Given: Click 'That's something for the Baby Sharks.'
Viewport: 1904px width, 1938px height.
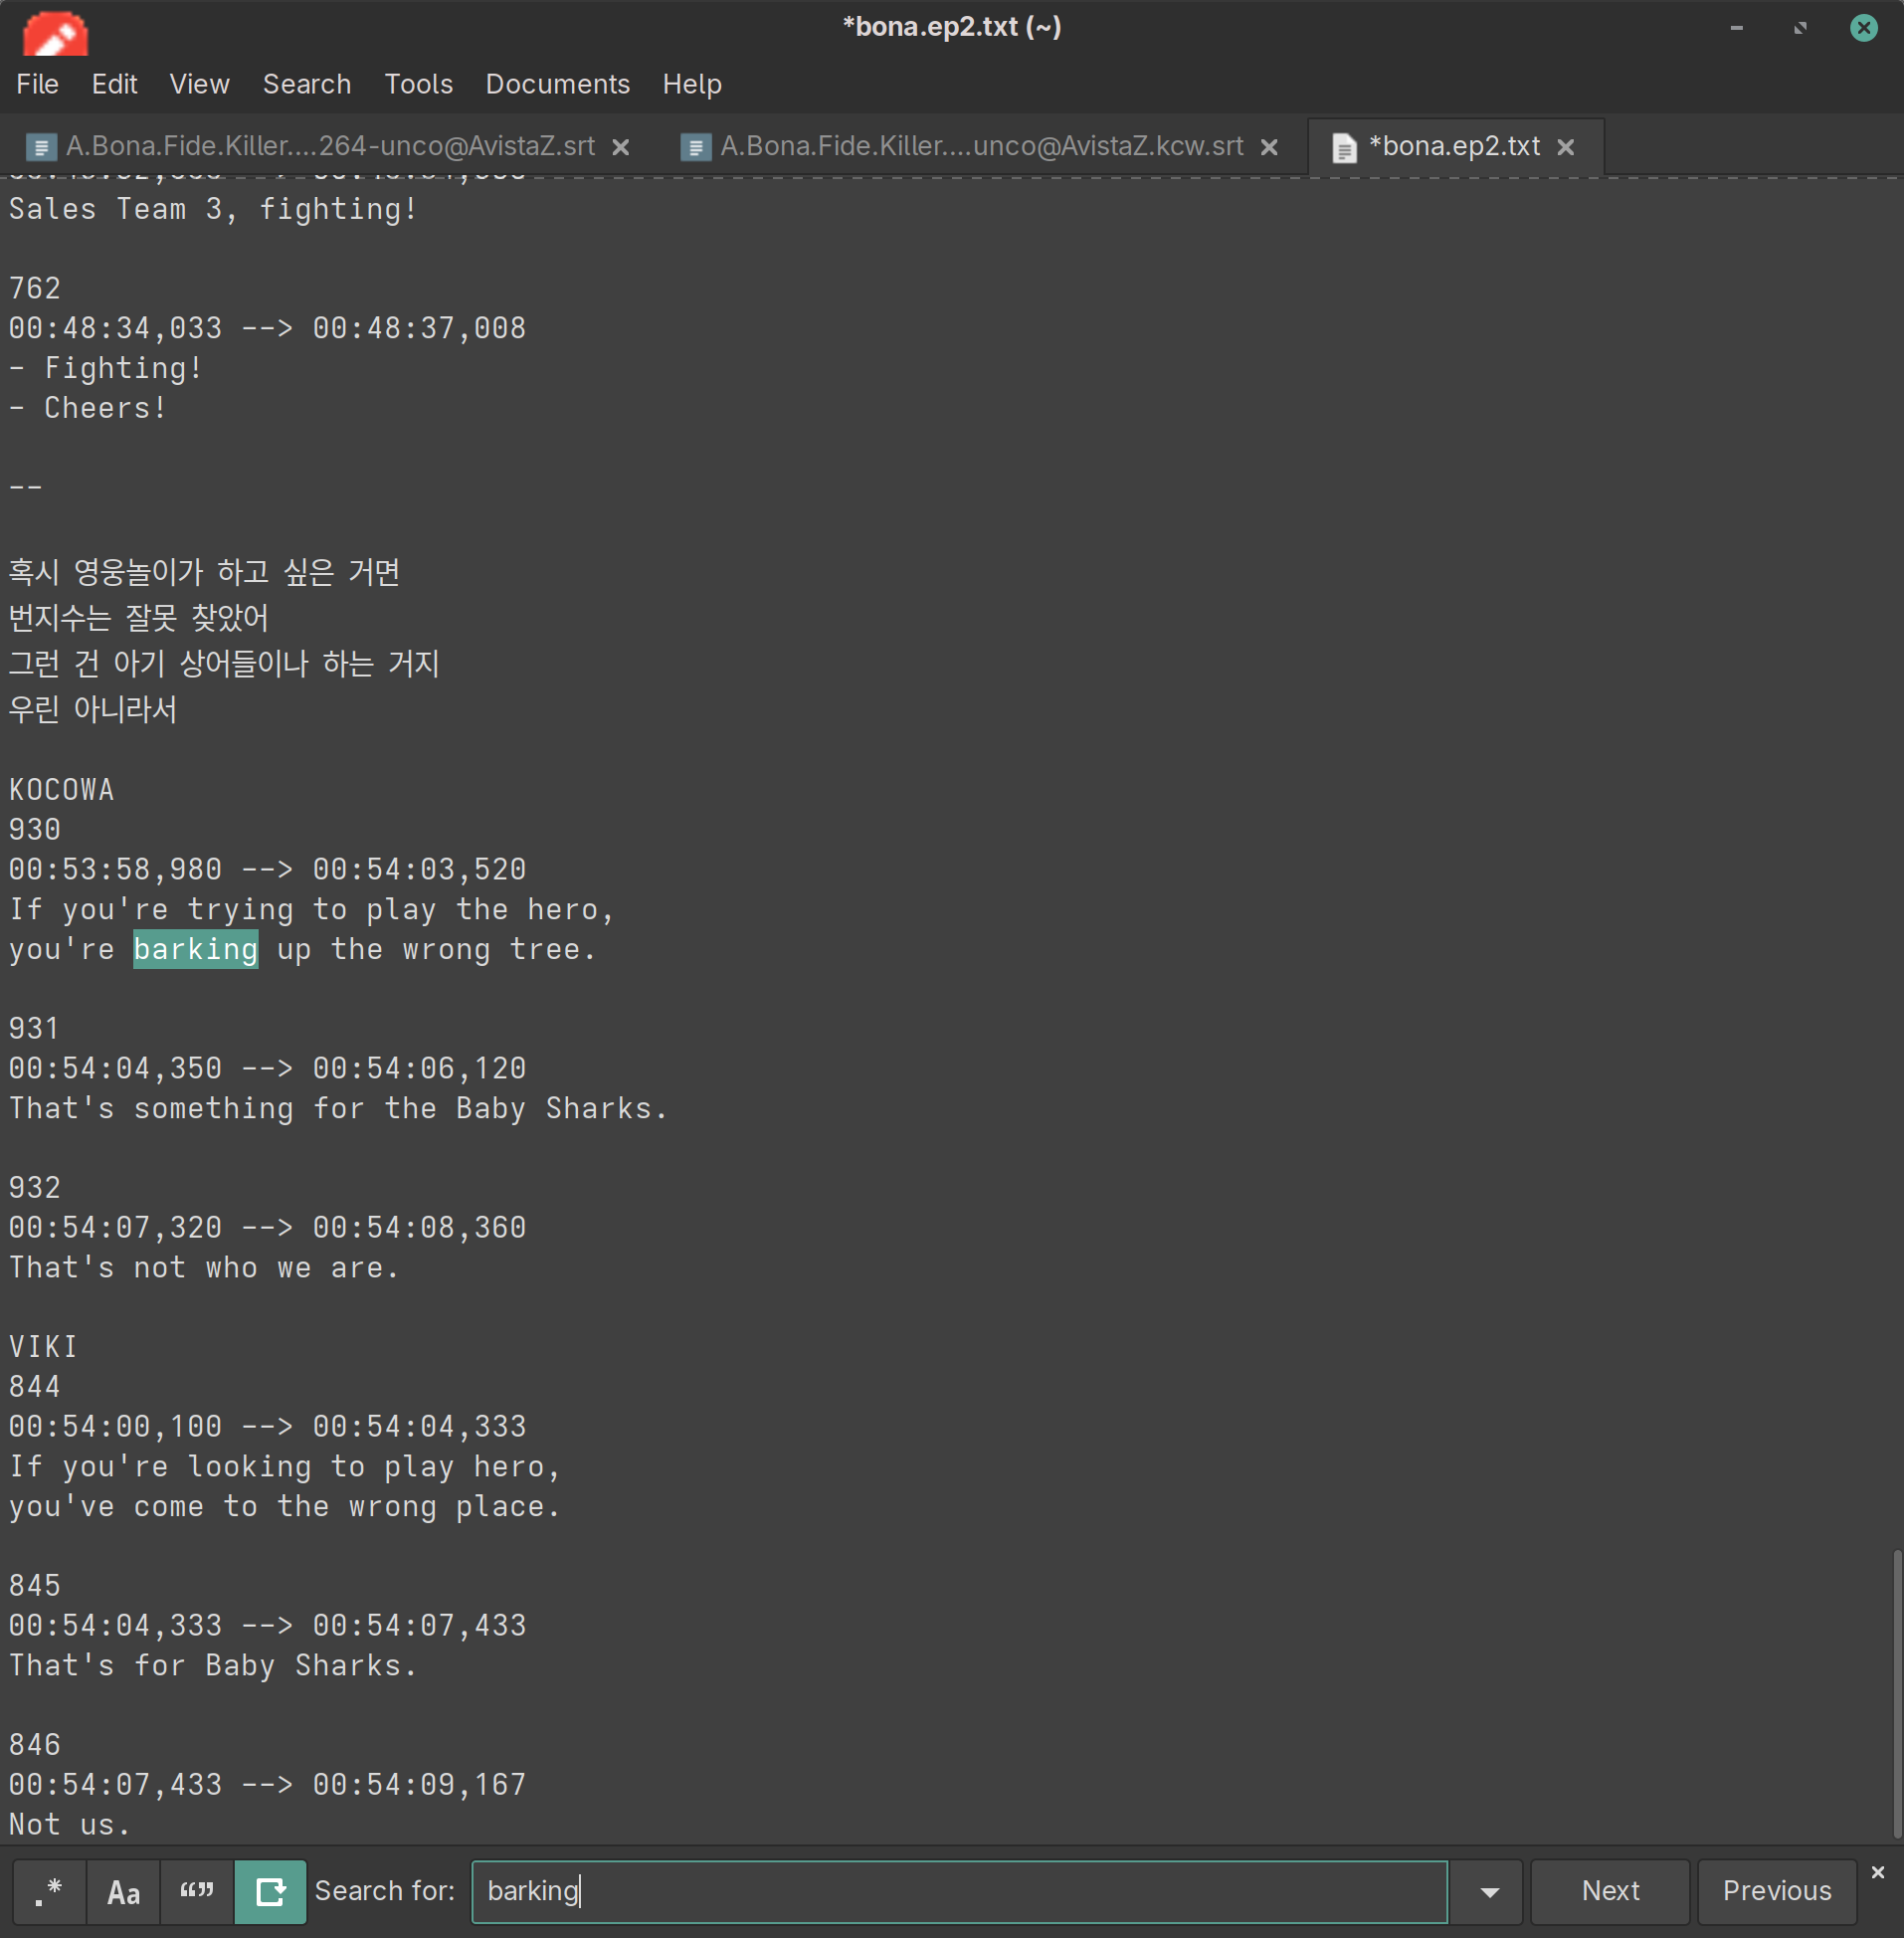Looking at the screenshot, I should (x=338, y=1108).
